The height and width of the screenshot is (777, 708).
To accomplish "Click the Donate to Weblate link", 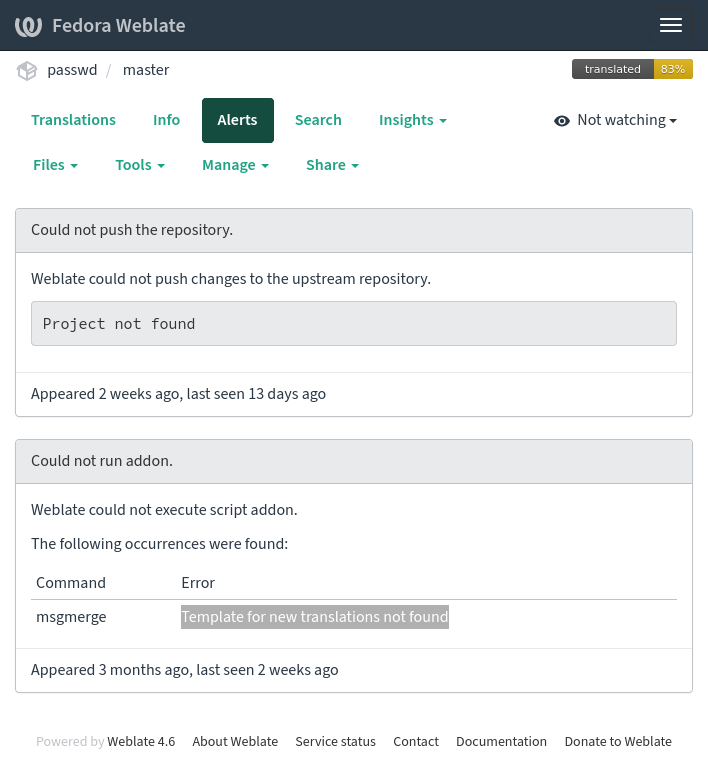I will 618,741.
